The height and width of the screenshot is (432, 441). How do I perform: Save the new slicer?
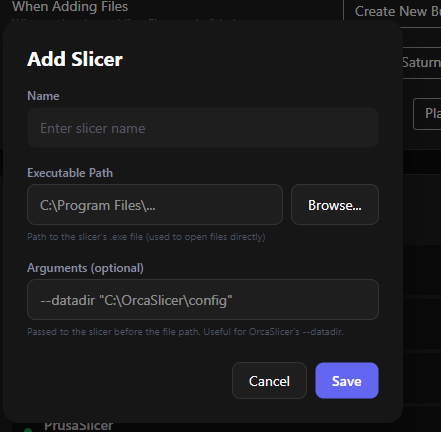347,381
